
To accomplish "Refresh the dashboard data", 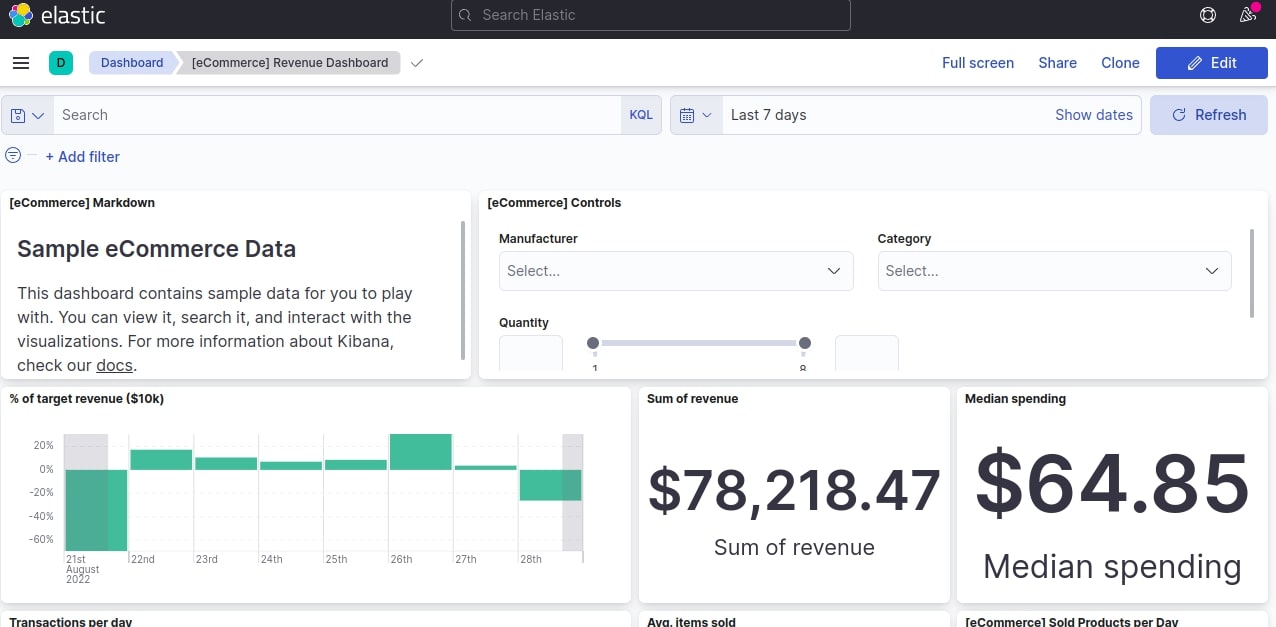I will (x=1209, y=115).
